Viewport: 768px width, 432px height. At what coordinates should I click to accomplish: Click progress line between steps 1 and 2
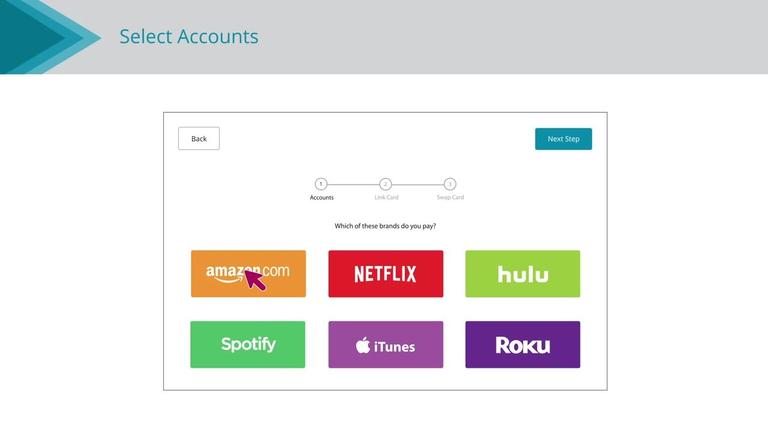(353, 184)
